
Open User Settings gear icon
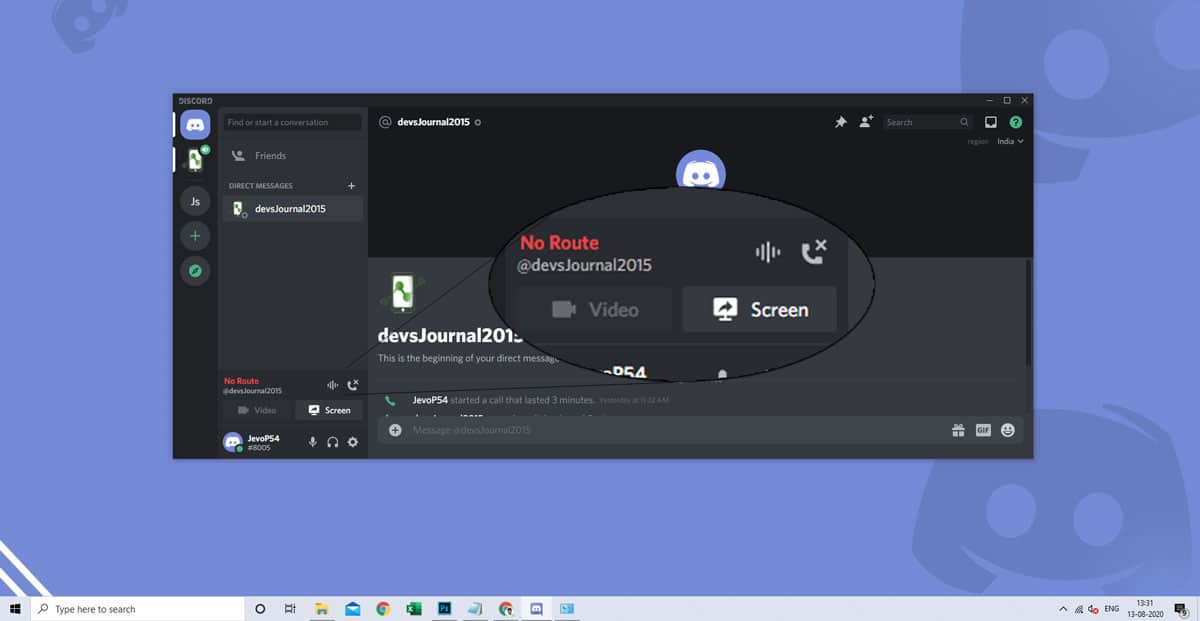[x=353, y=442]
